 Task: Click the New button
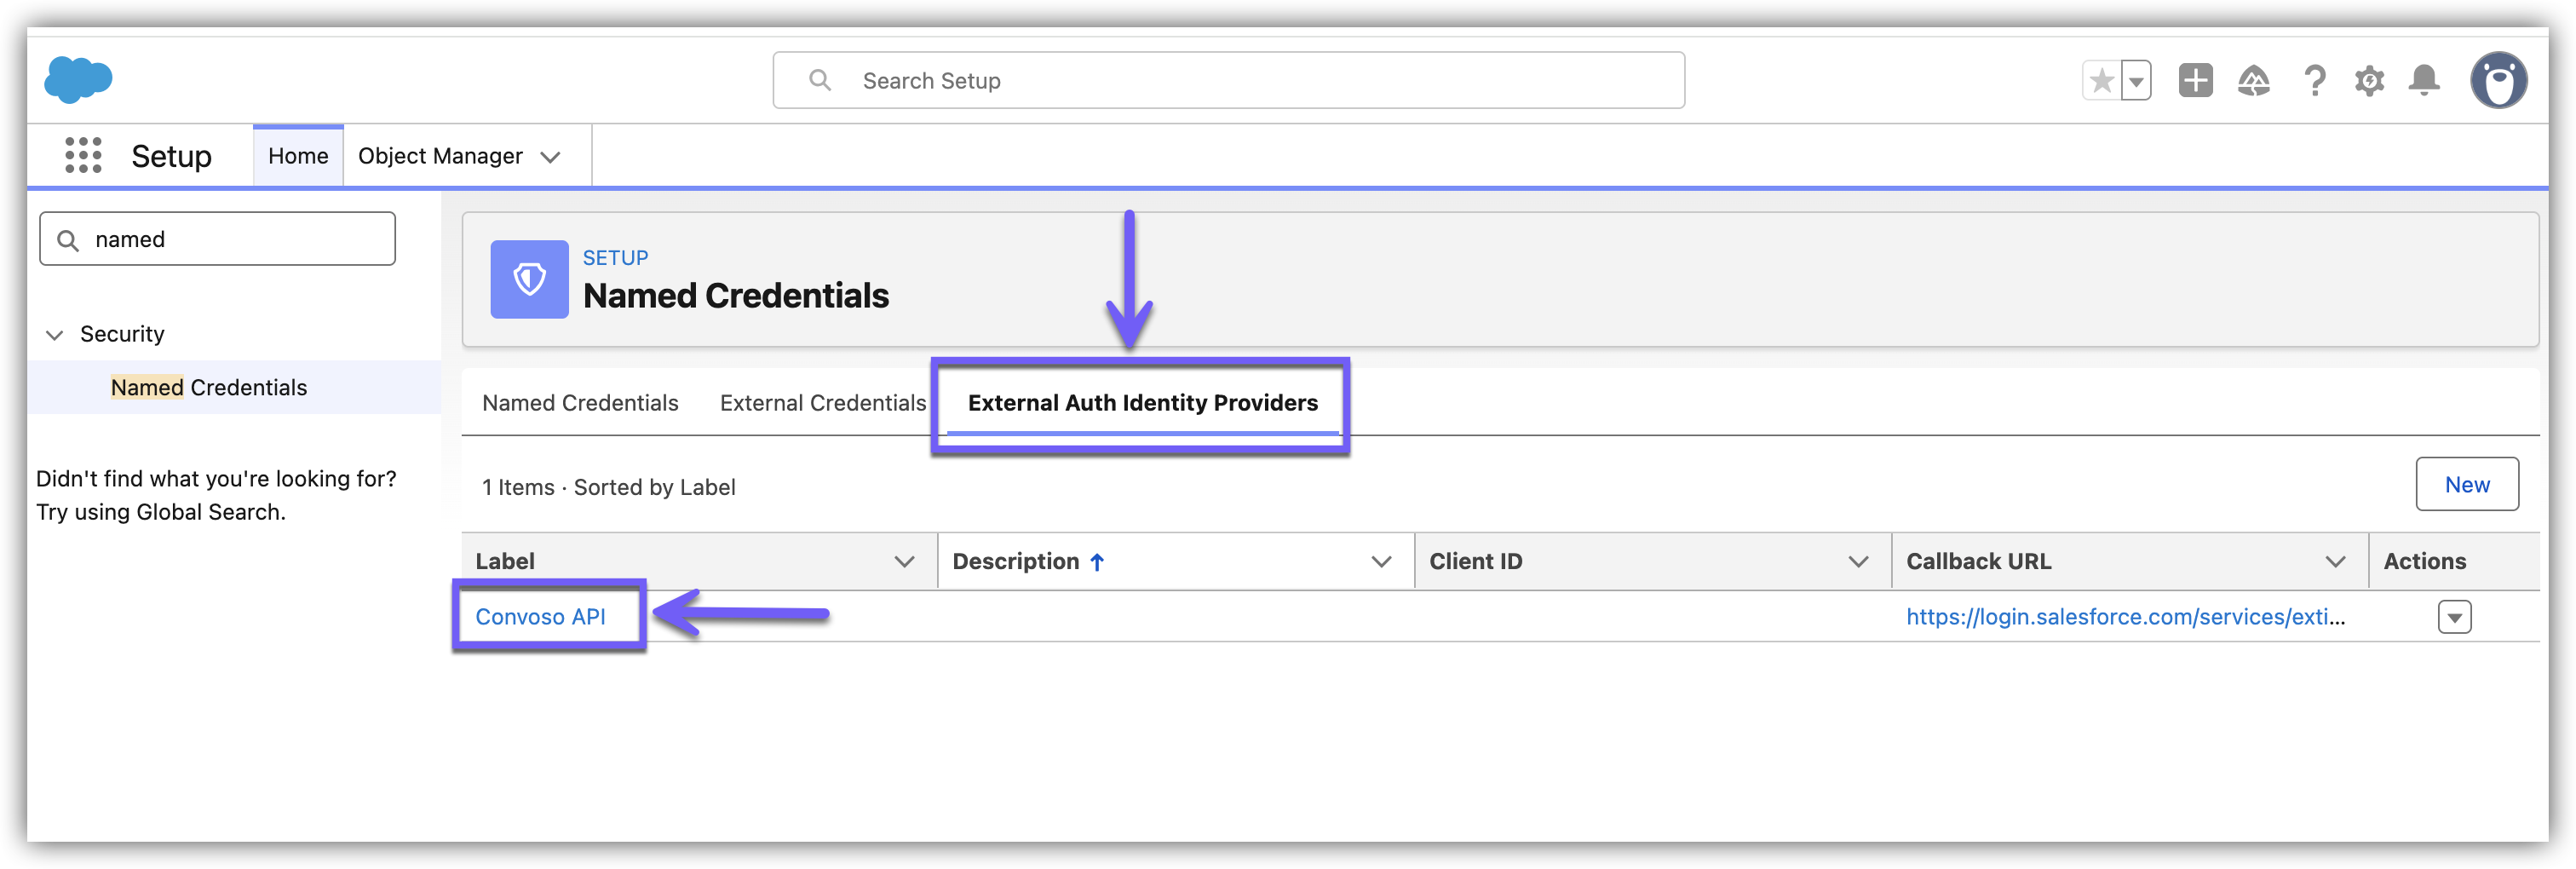coord(2466,485)
